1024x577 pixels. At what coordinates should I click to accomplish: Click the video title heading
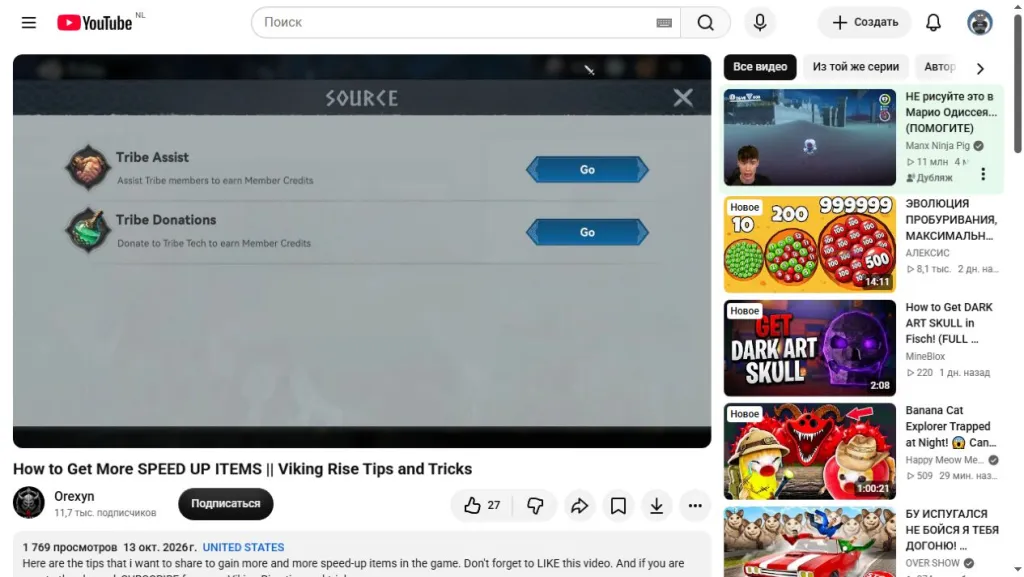pyautogui.click(x=242, y=469)
